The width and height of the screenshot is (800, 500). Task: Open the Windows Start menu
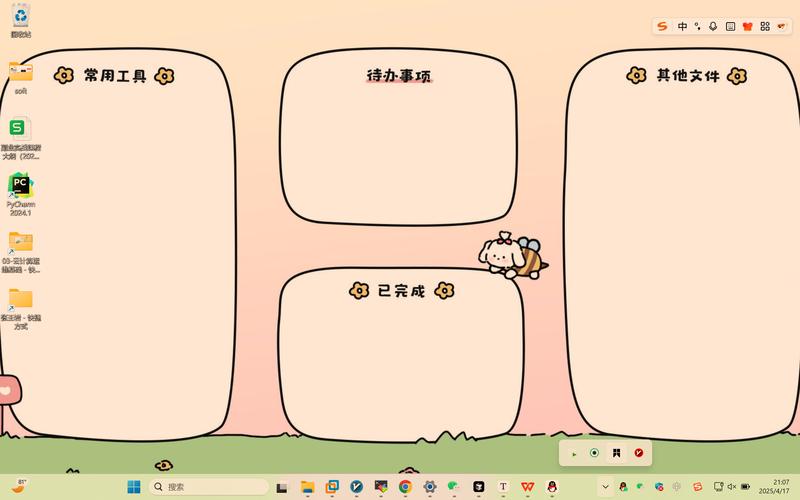click(x=134, y=487)
